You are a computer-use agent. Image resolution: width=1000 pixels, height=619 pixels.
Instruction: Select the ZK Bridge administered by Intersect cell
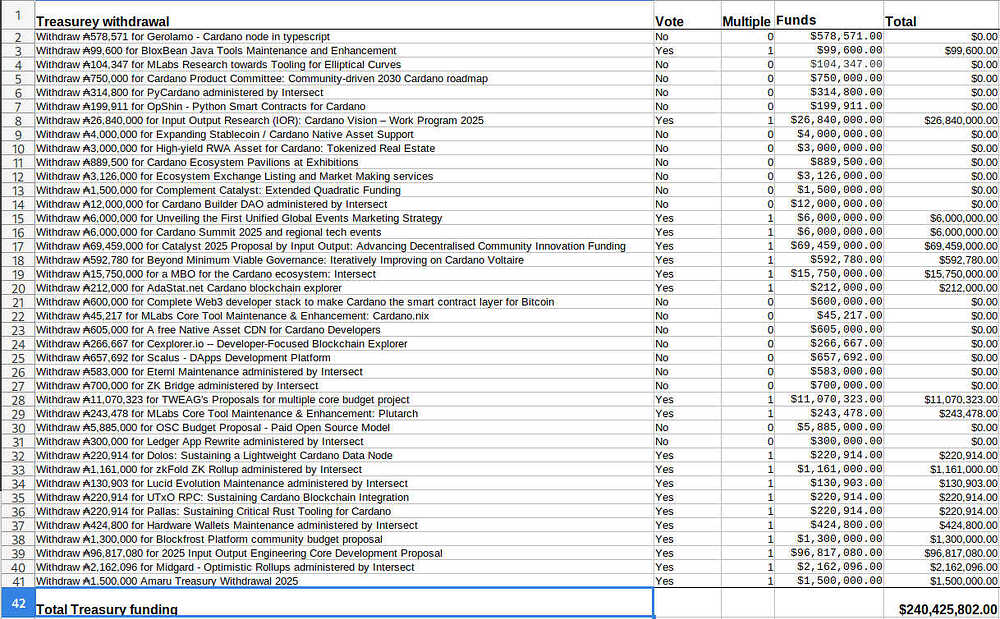point(344,386)
